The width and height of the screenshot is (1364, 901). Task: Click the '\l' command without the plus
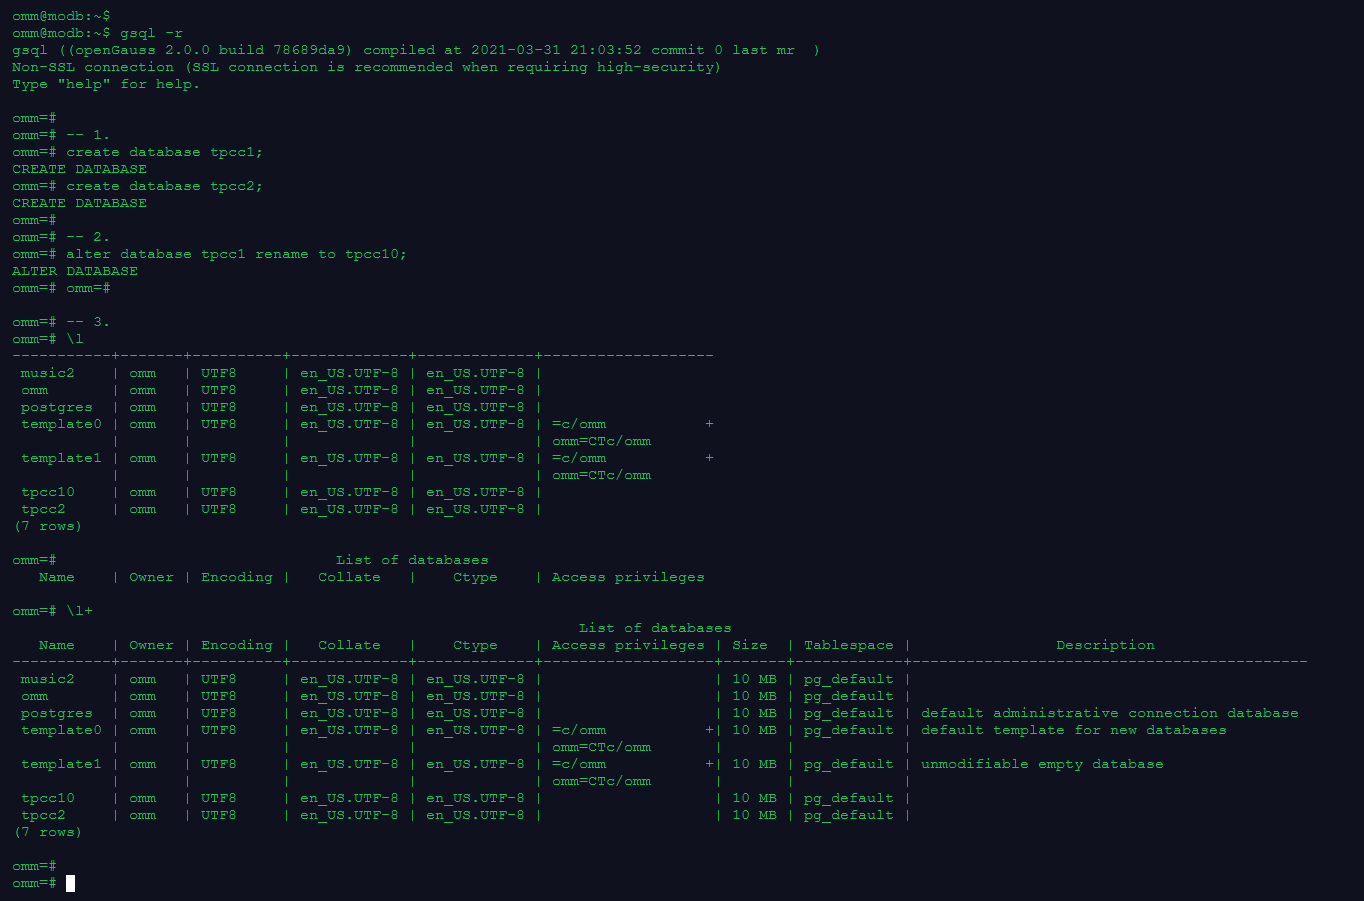[x=75, y=339]
